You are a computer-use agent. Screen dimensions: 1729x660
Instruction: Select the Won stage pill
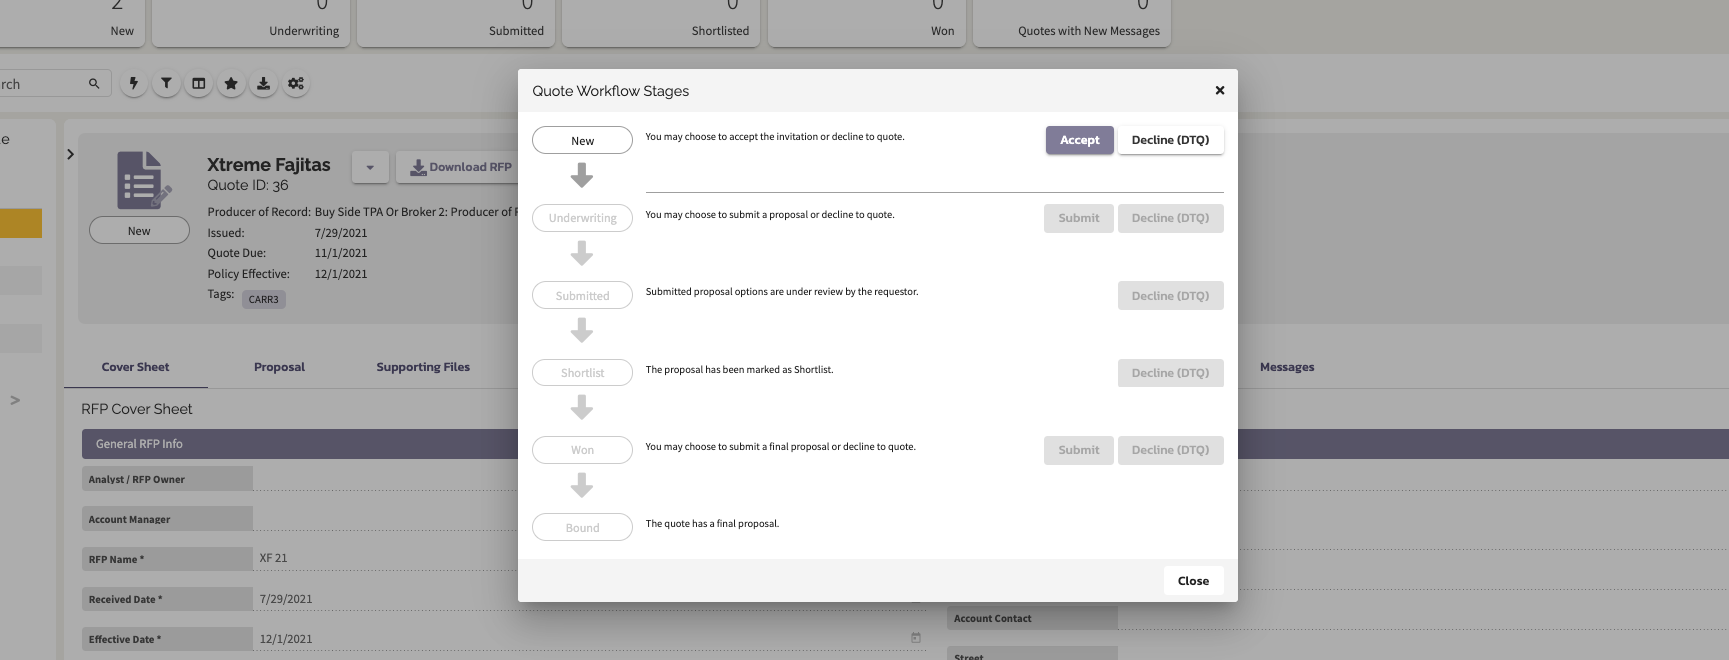(x=582, y=450)
